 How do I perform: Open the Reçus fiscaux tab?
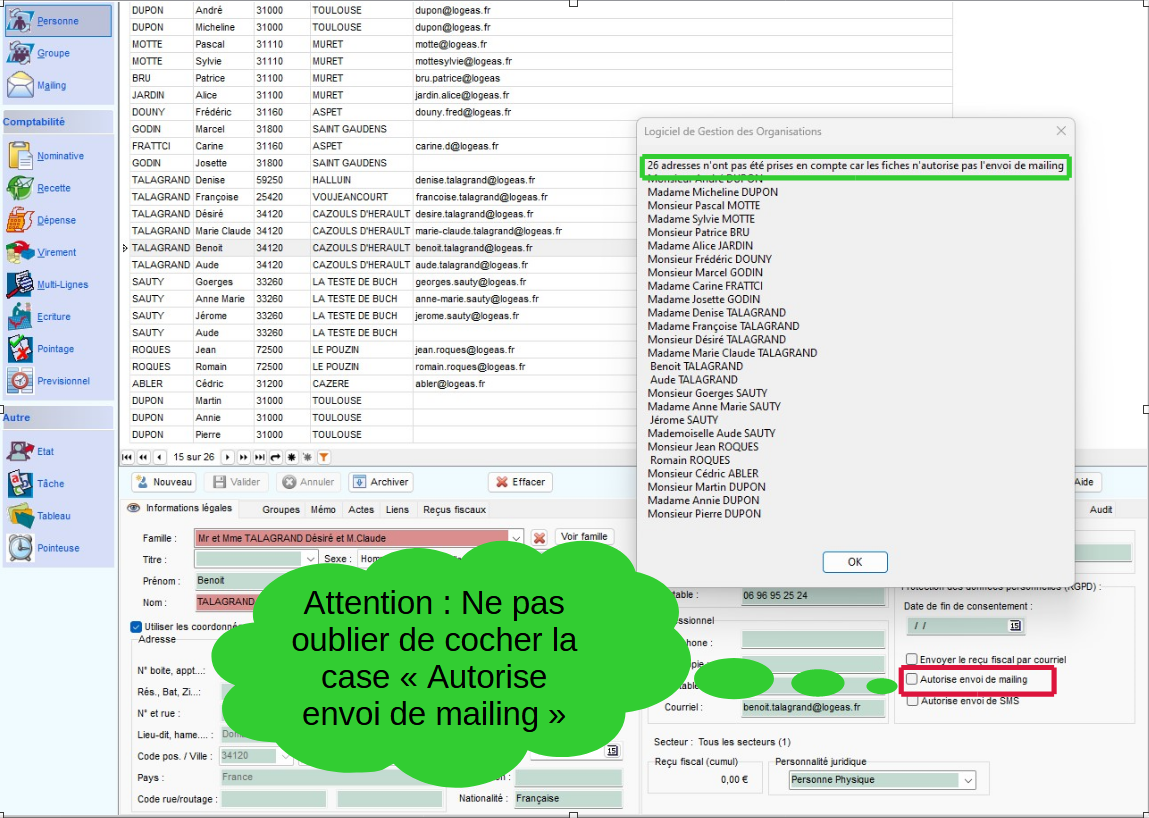[454, 510]
